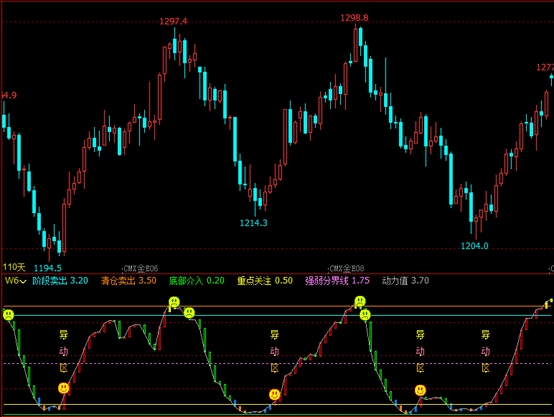Viewport: 554px width, 417px height.
Task: Click smiley buy signal below 1214.3 low
Action: click(275, 394)
